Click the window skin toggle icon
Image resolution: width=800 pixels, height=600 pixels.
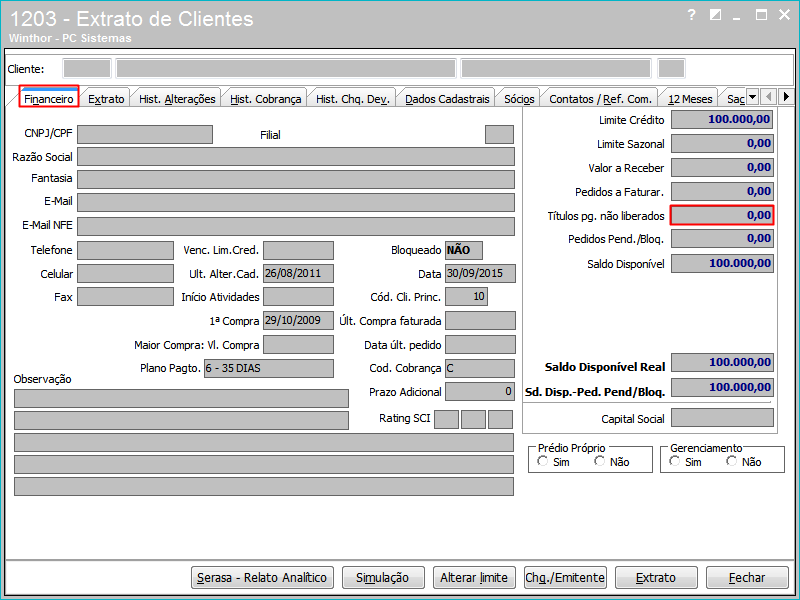tap(715, 15)
